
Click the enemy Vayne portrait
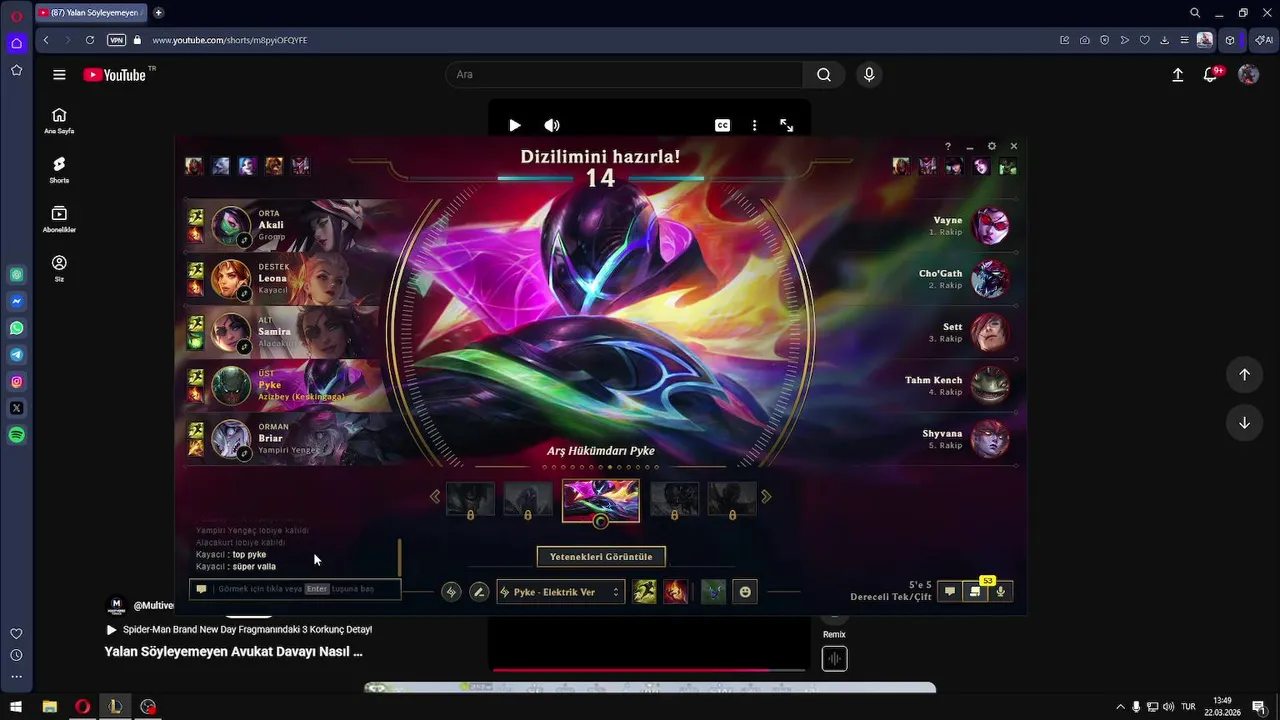click(990, 226)
